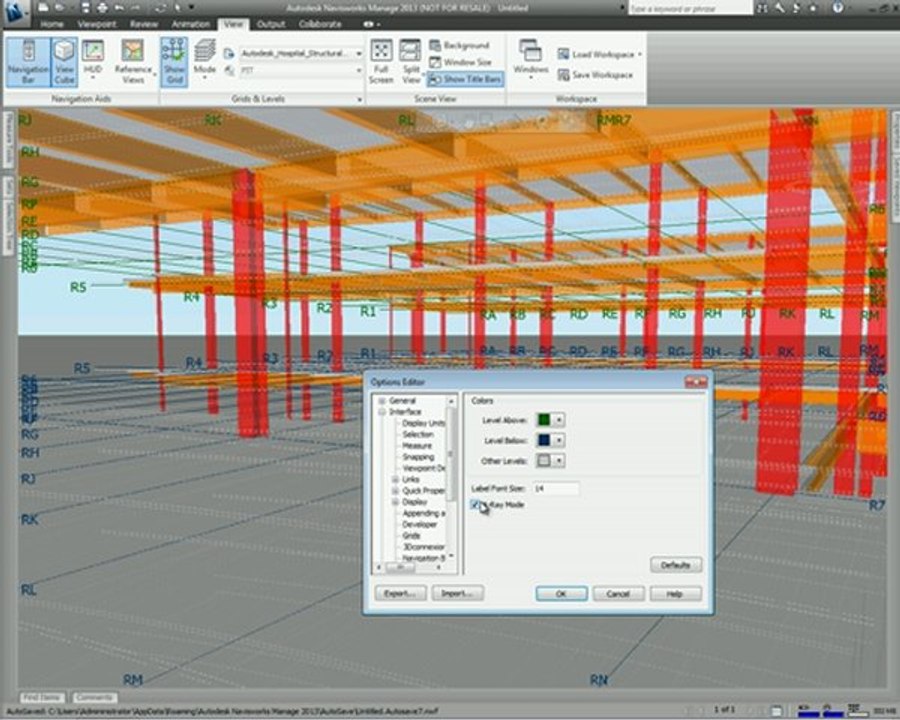Open Level Above color dropdown
Image resolution: width=900 pixels, height=720 pixels.
click(558, 420)
